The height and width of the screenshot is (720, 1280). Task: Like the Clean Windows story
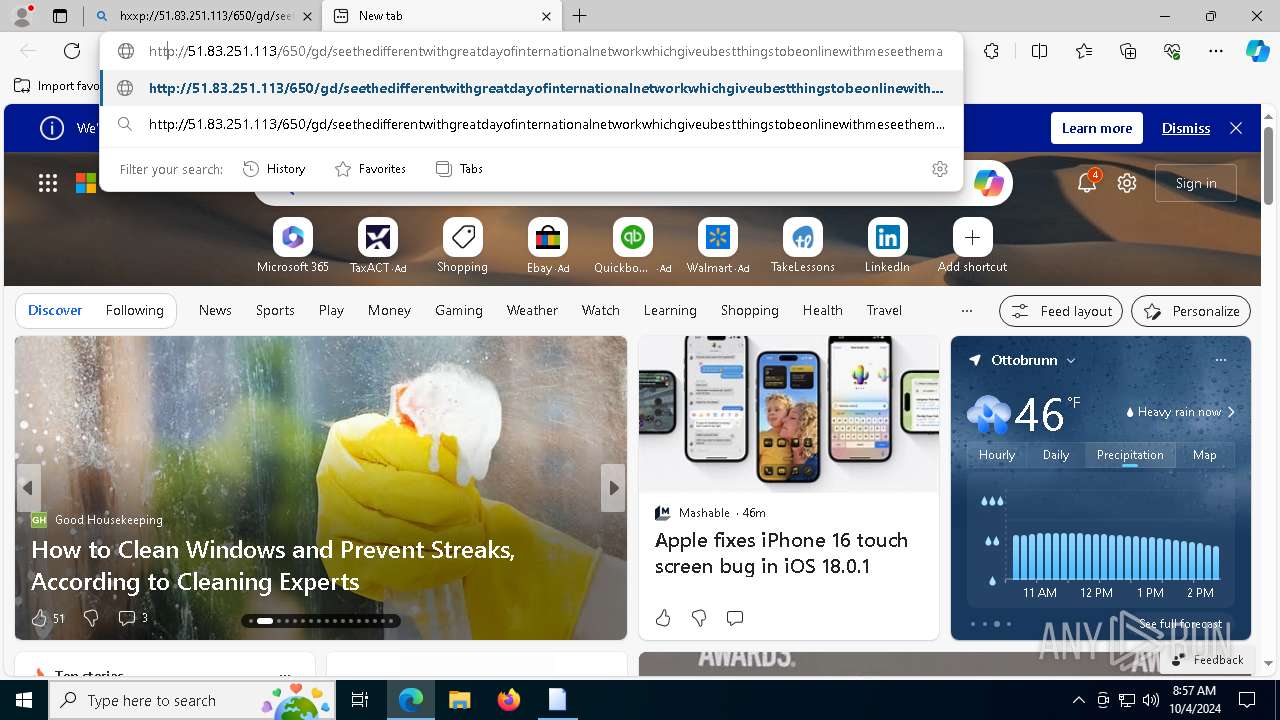click(x=47, y=618)
